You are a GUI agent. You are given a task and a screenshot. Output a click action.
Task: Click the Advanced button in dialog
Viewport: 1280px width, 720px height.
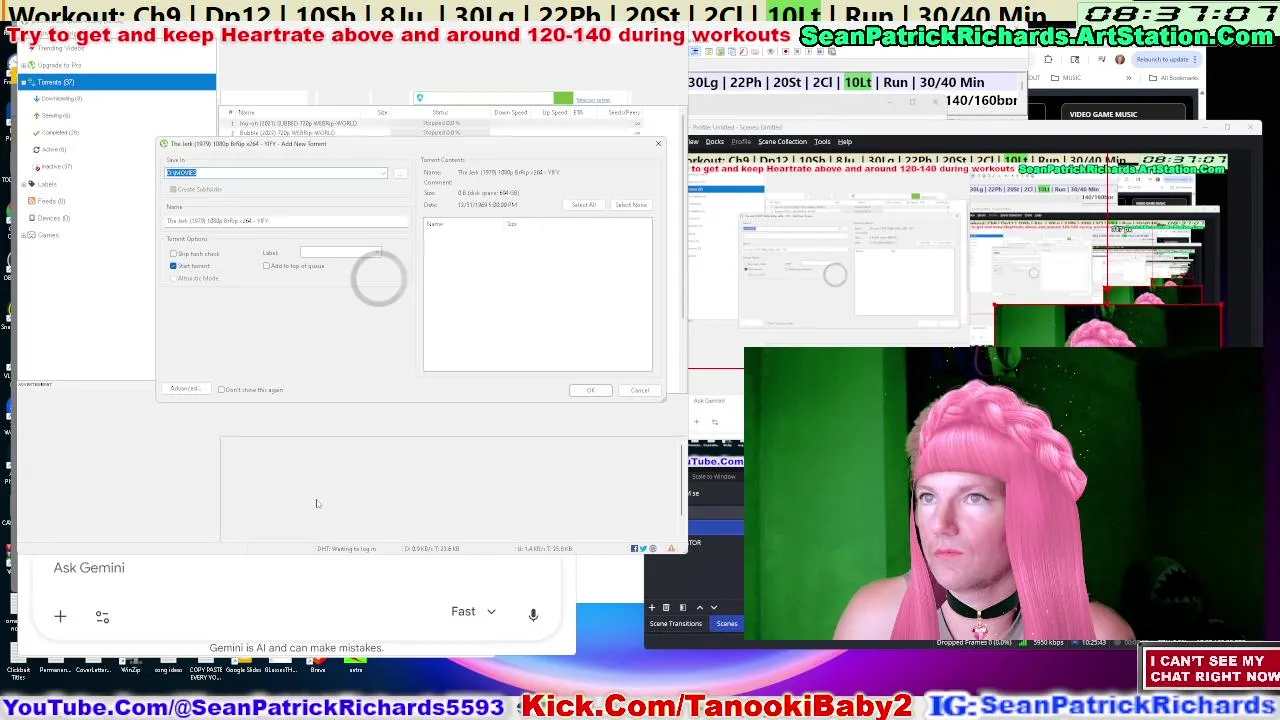point(185,389)
